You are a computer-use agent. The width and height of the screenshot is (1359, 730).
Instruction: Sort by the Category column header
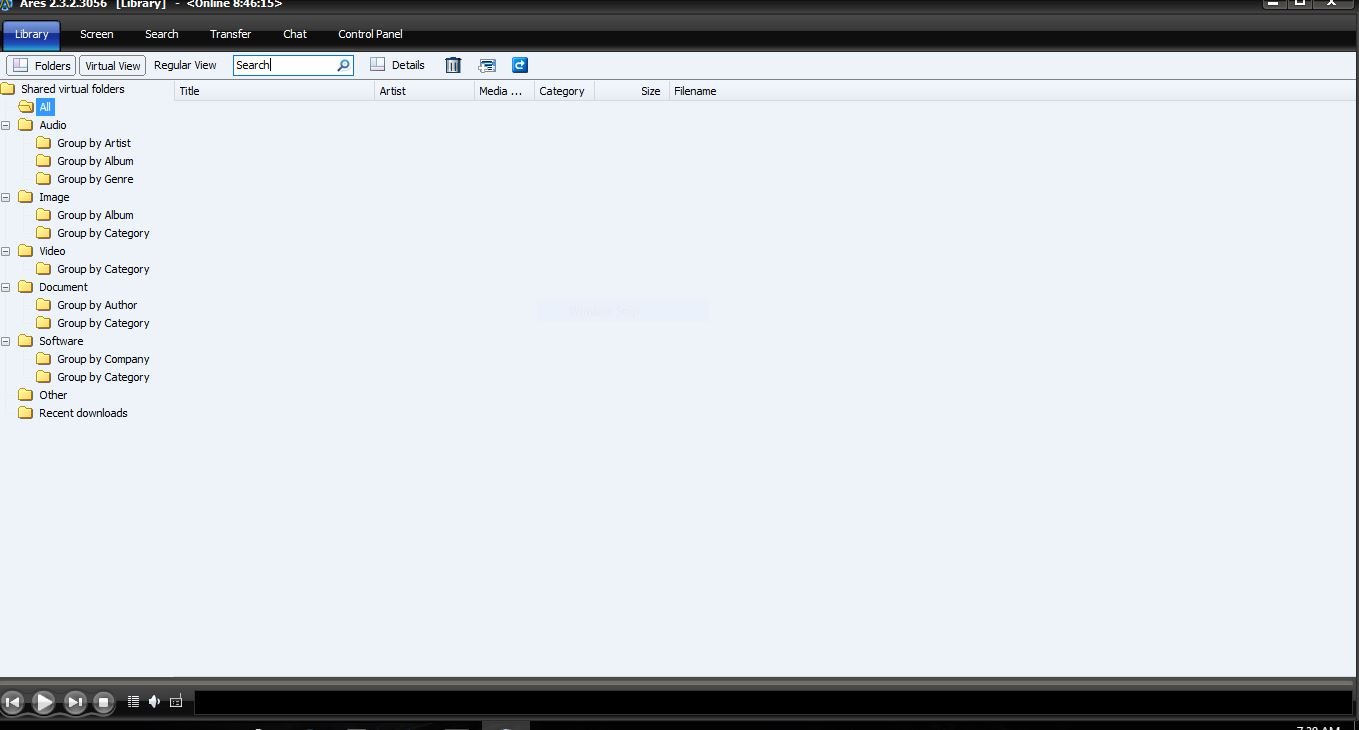565,91
